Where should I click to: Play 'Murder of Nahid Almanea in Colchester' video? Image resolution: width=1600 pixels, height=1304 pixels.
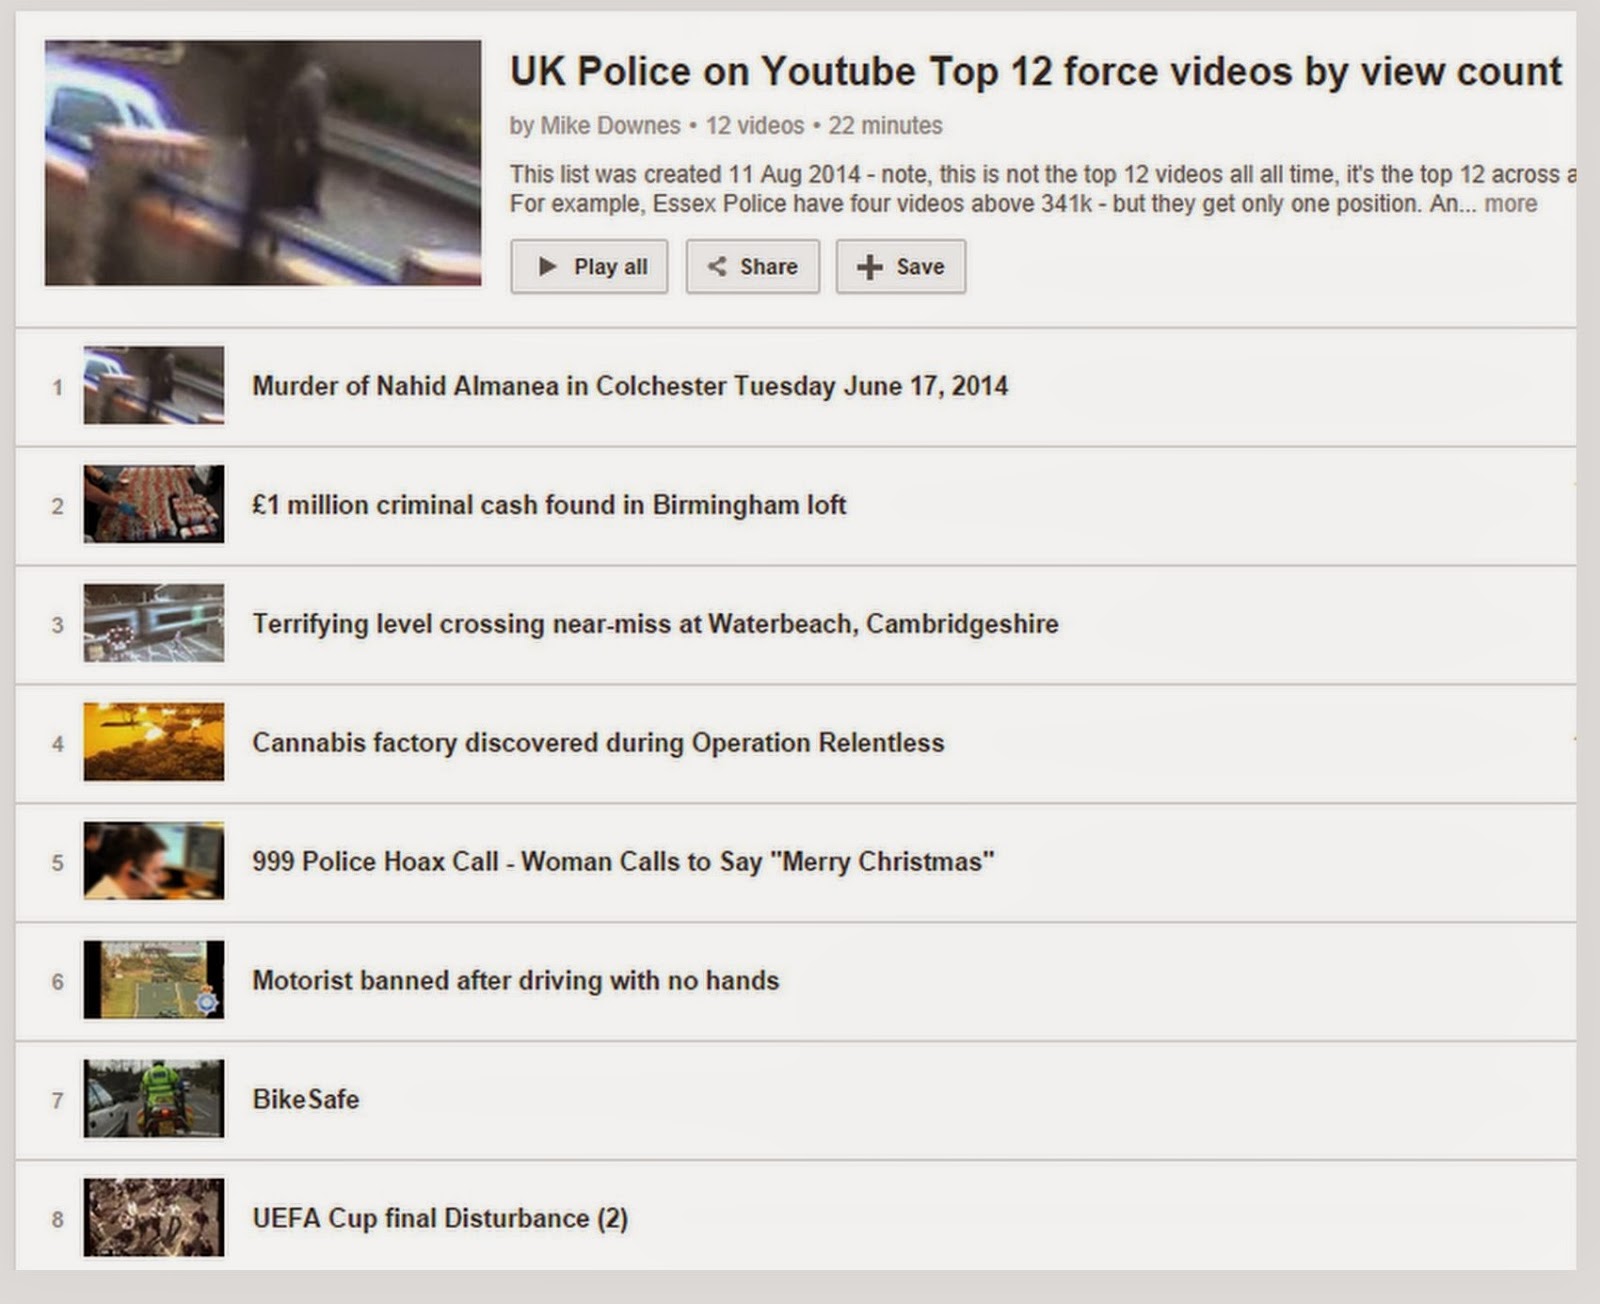pos(630,386)
